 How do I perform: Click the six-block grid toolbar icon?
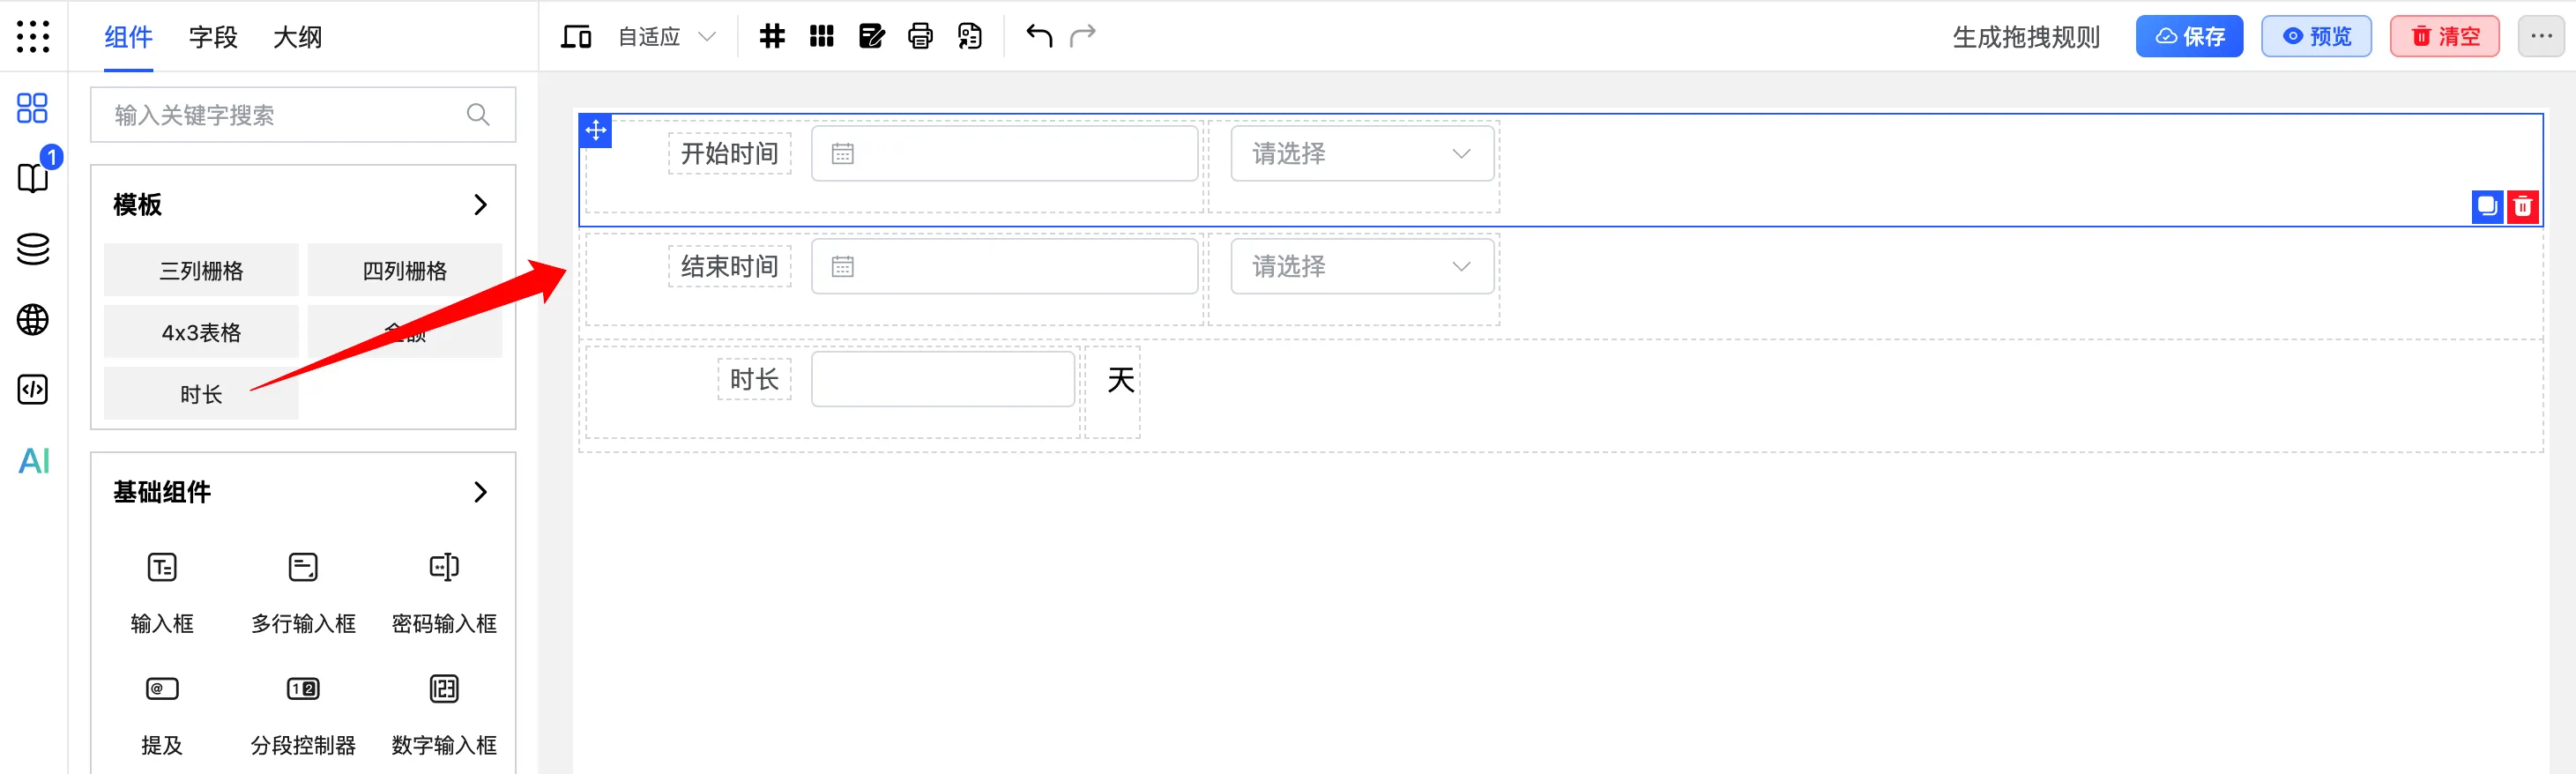tap(822, 37)
